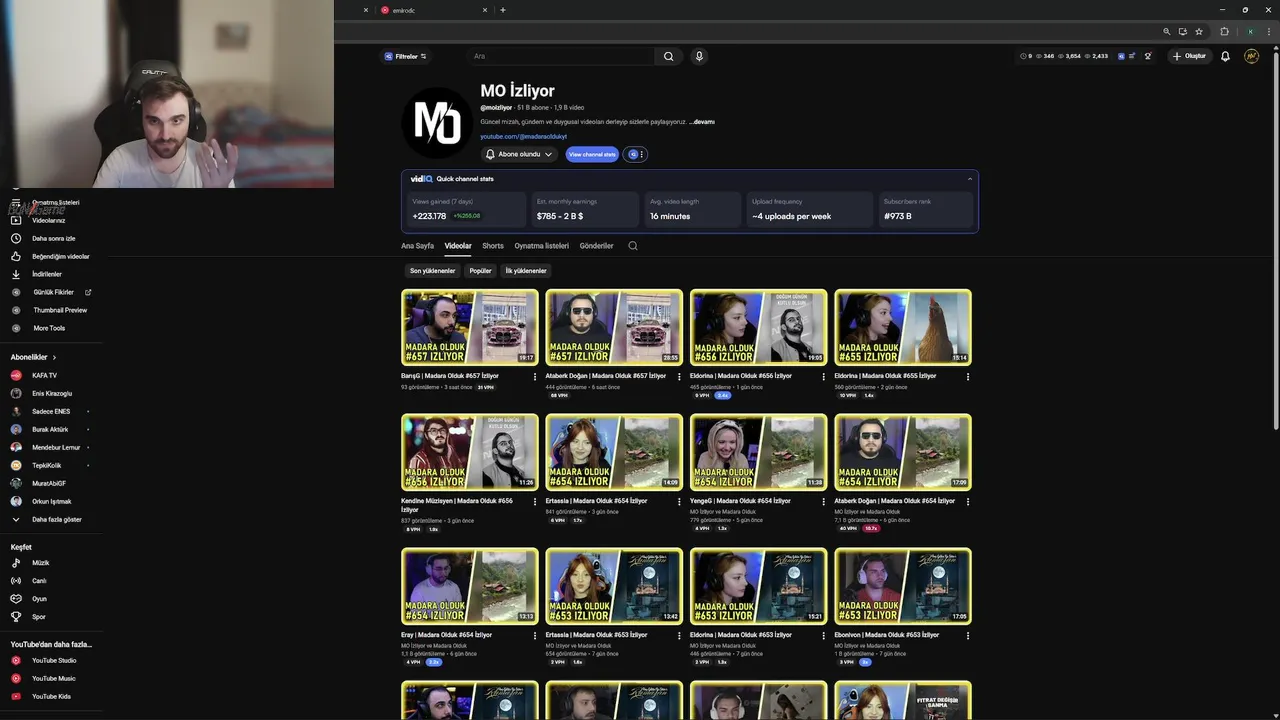Click the Views gained (7 days) stat card
Screen dimensions: 1280x720
click(x=467, y=210)
